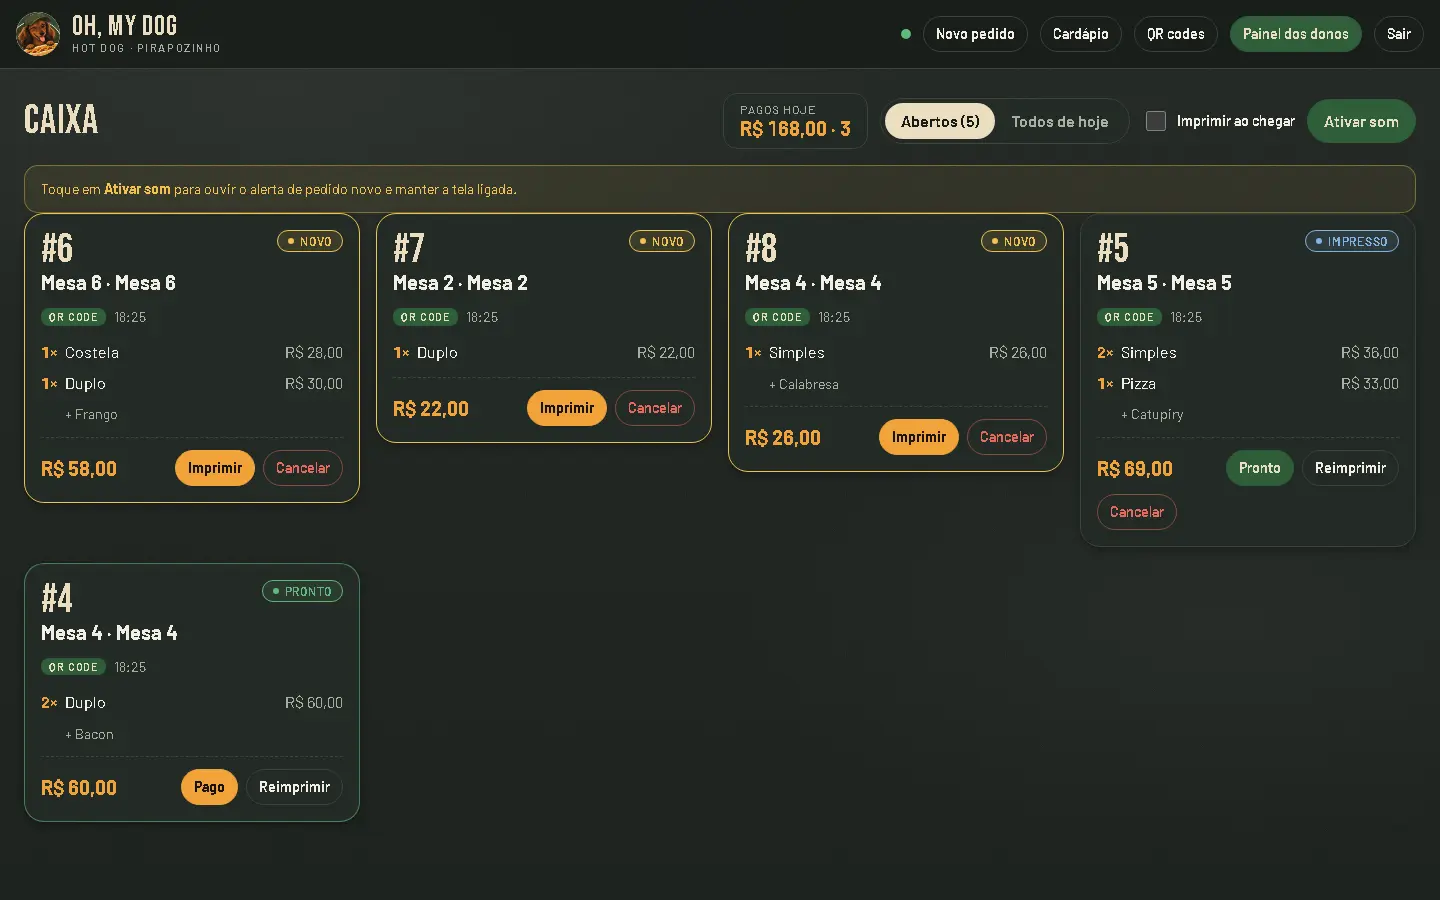Click the + Catupiry add-on in order #5
This screenshot has height=900, width=1440.
click(x=1152, y=415)
